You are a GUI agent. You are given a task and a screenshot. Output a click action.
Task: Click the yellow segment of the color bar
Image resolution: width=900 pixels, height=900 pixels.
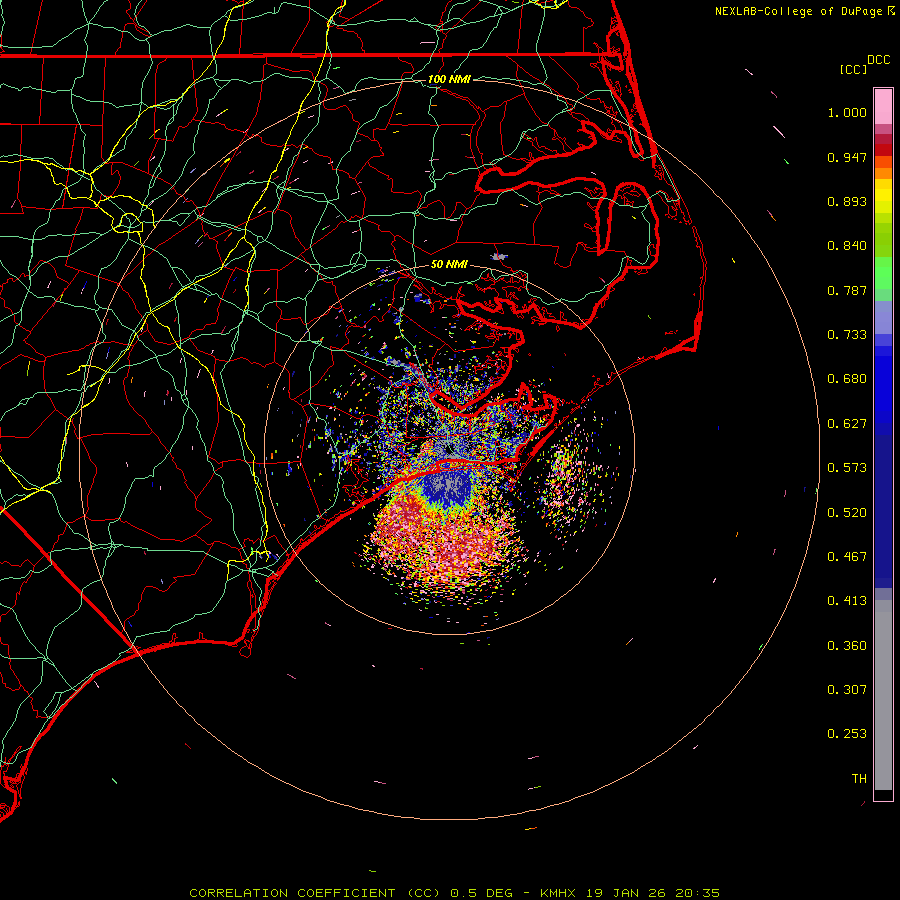tap(883, 197)
